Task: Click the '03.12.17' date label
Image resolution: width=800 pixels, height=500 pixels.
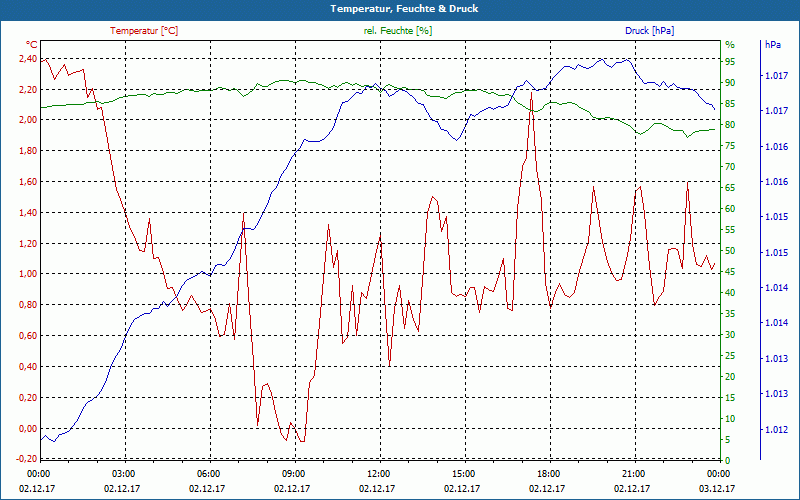Action: pyautogui.click(x=717, y=488)
